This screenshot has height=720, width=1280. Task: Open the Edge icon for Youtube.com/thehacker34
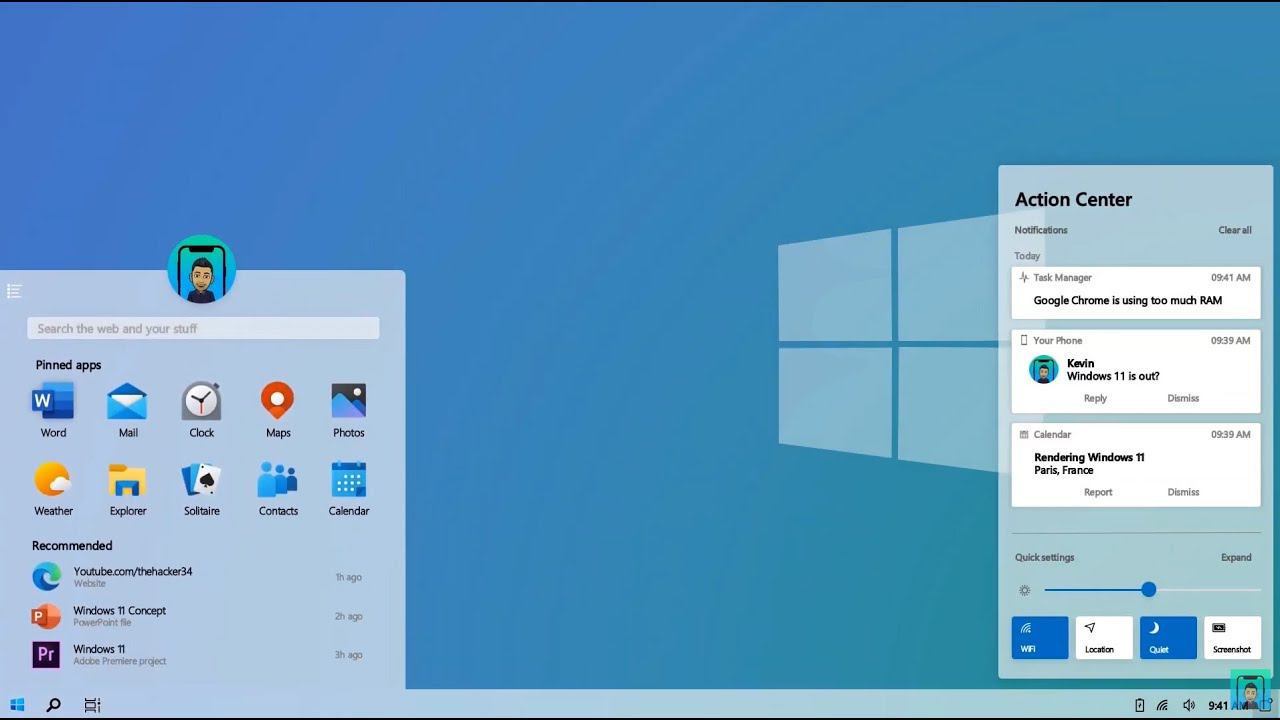tap(46, 577)
